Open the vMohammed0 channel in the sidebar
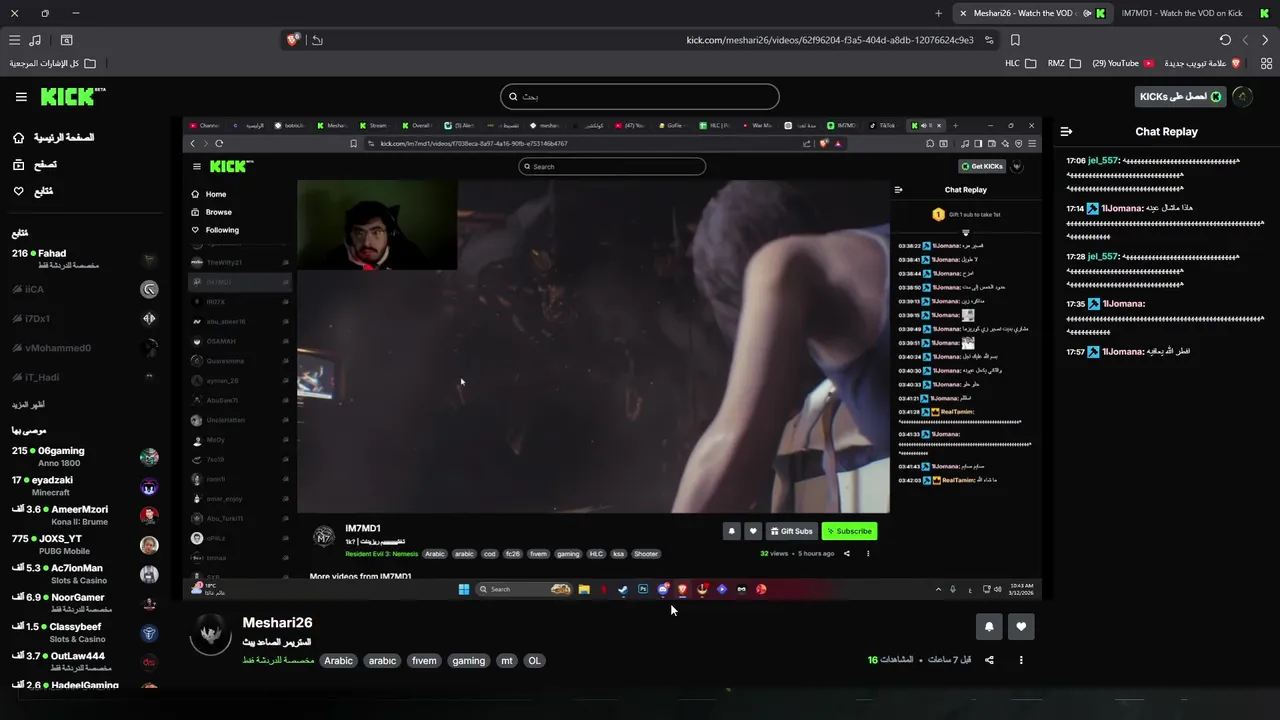This screenshot has width=1280, height=720. tap(85, 348)
